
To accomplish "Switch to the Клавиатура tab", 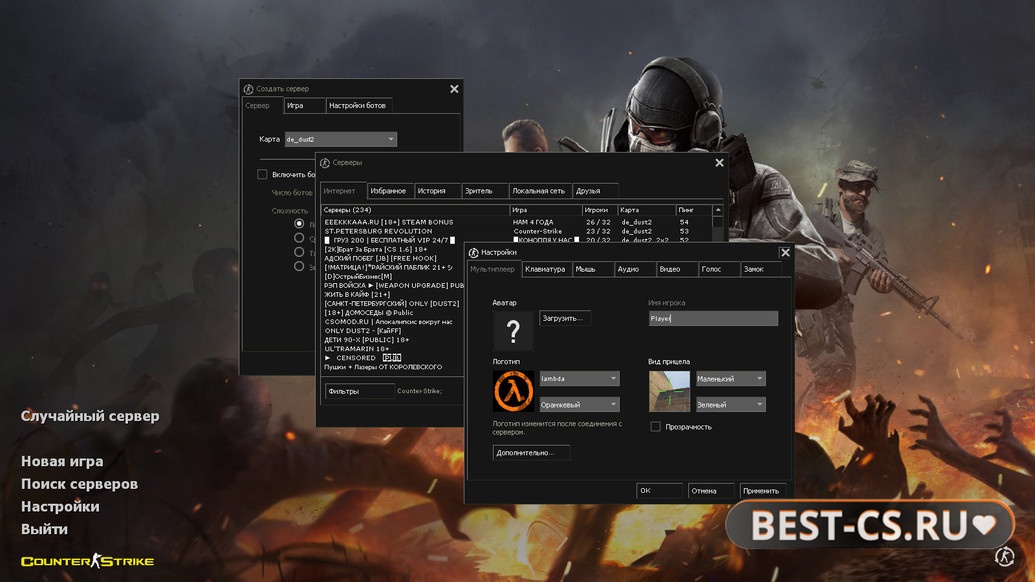I will click(x=545, y=269).
